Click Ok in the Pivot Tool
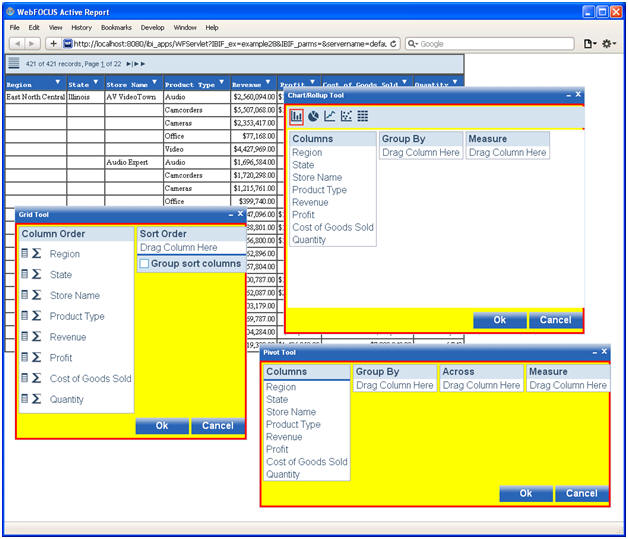Image resolution: width=628 pixels, height=539 pixels. 526,493
